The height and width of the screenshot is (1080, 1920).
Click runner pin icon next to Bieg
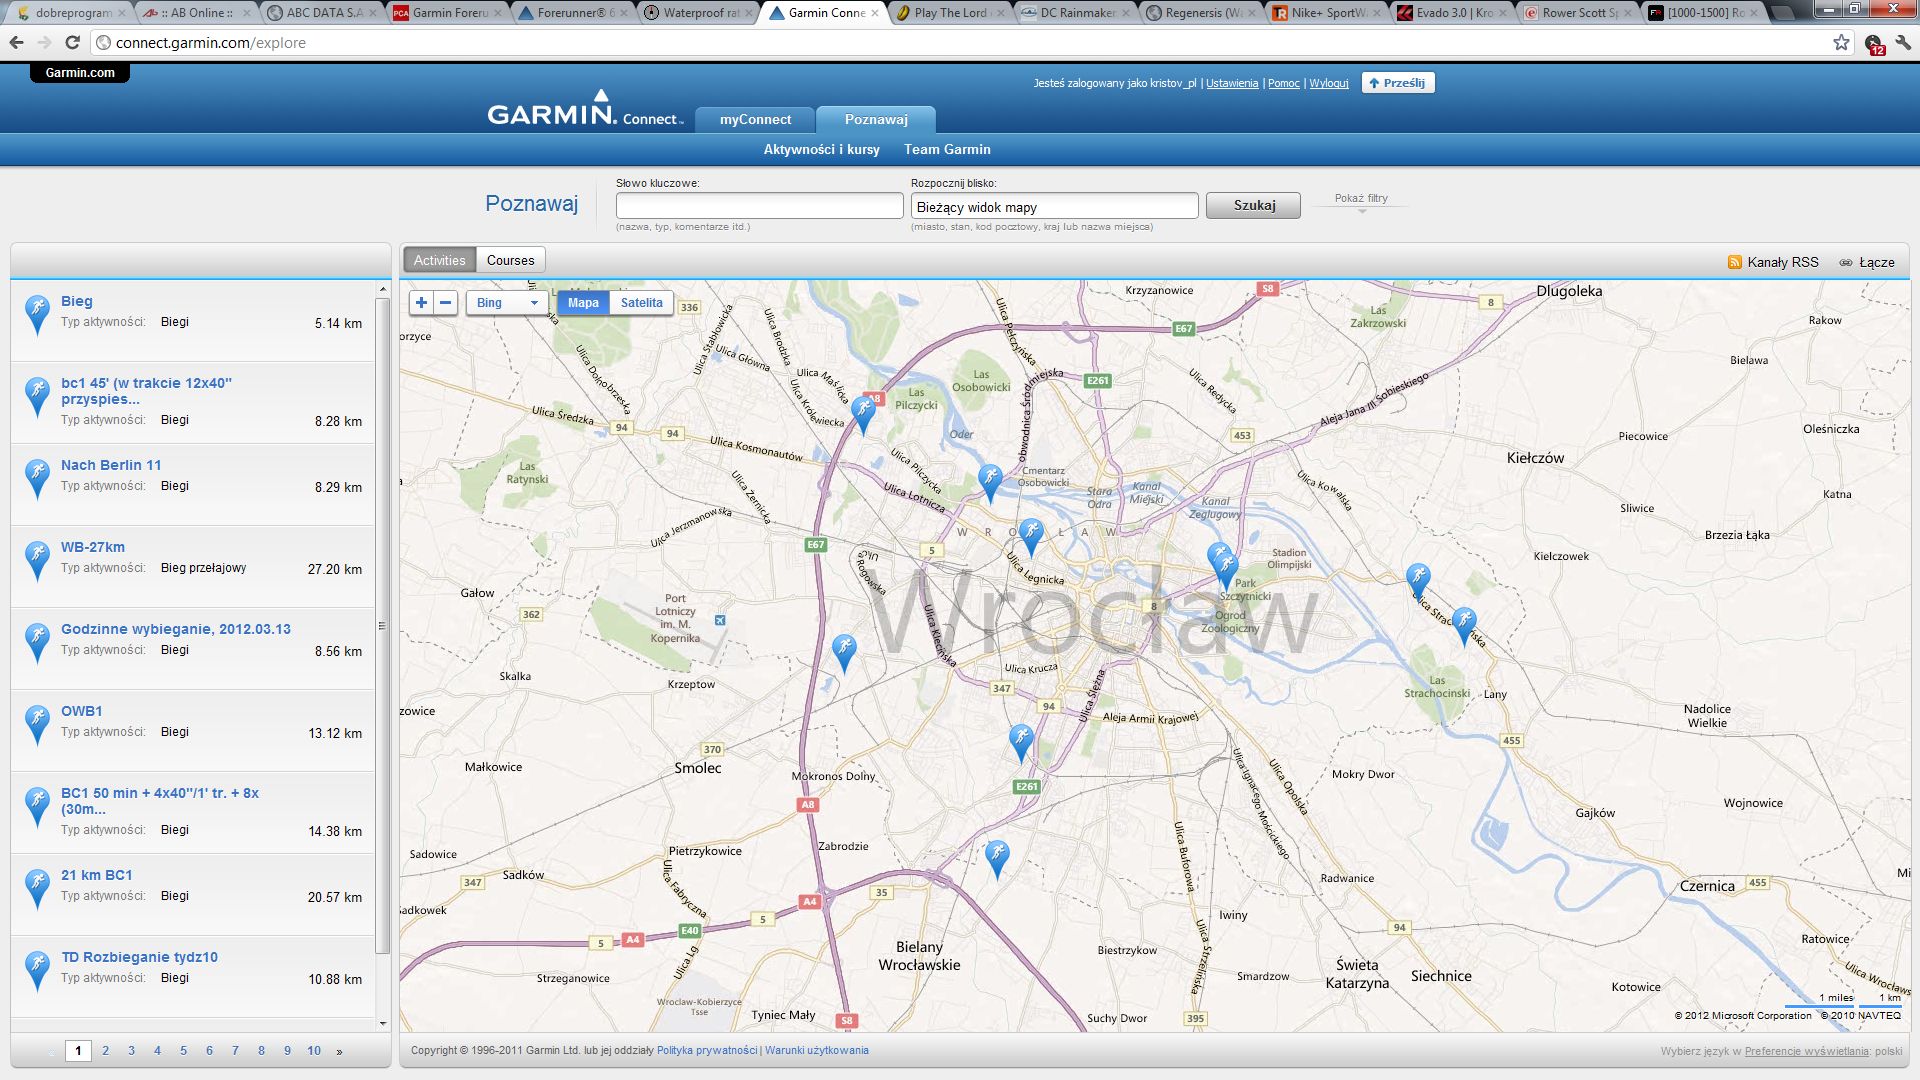coord(37,314)
